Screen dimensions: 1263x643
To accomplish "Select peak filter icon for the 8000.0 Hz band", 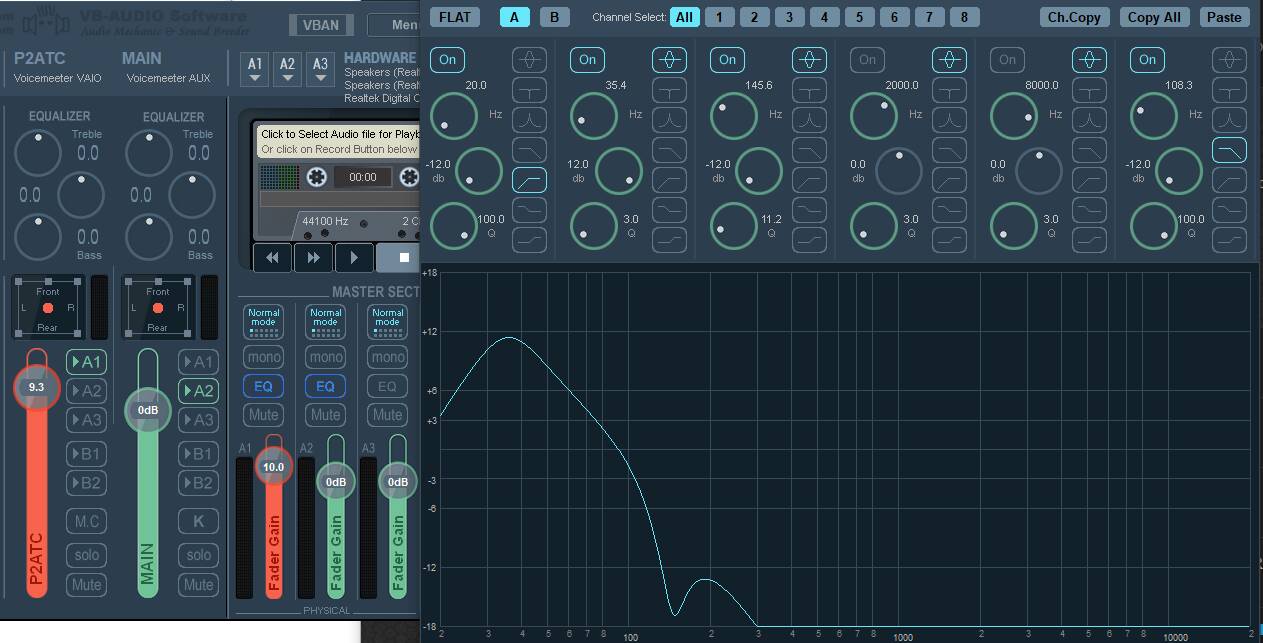I will click(x=1090, y=60).
